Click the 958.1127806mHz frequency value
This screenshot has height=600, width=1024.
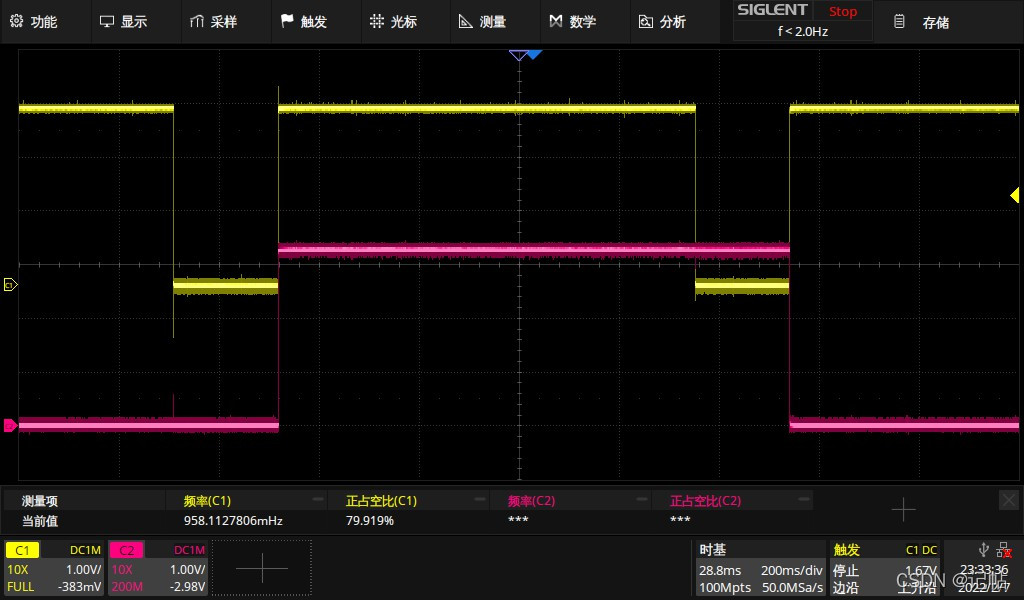[232, 520]
